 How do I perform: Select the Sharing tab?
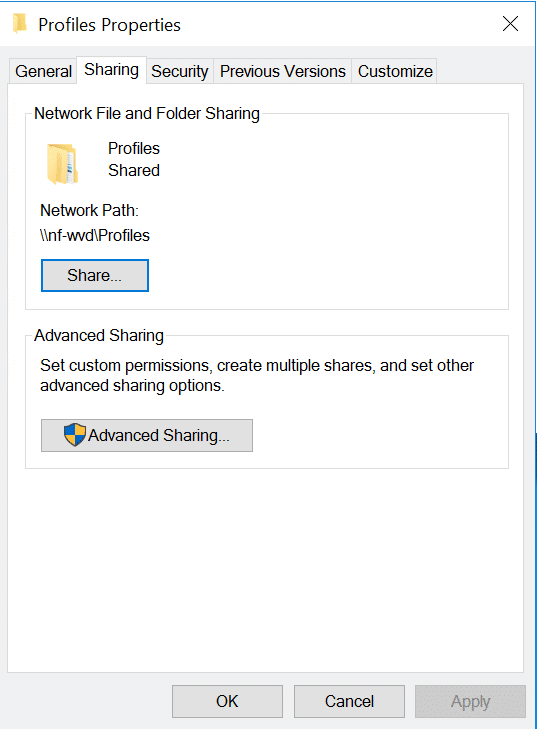[112, 70]
